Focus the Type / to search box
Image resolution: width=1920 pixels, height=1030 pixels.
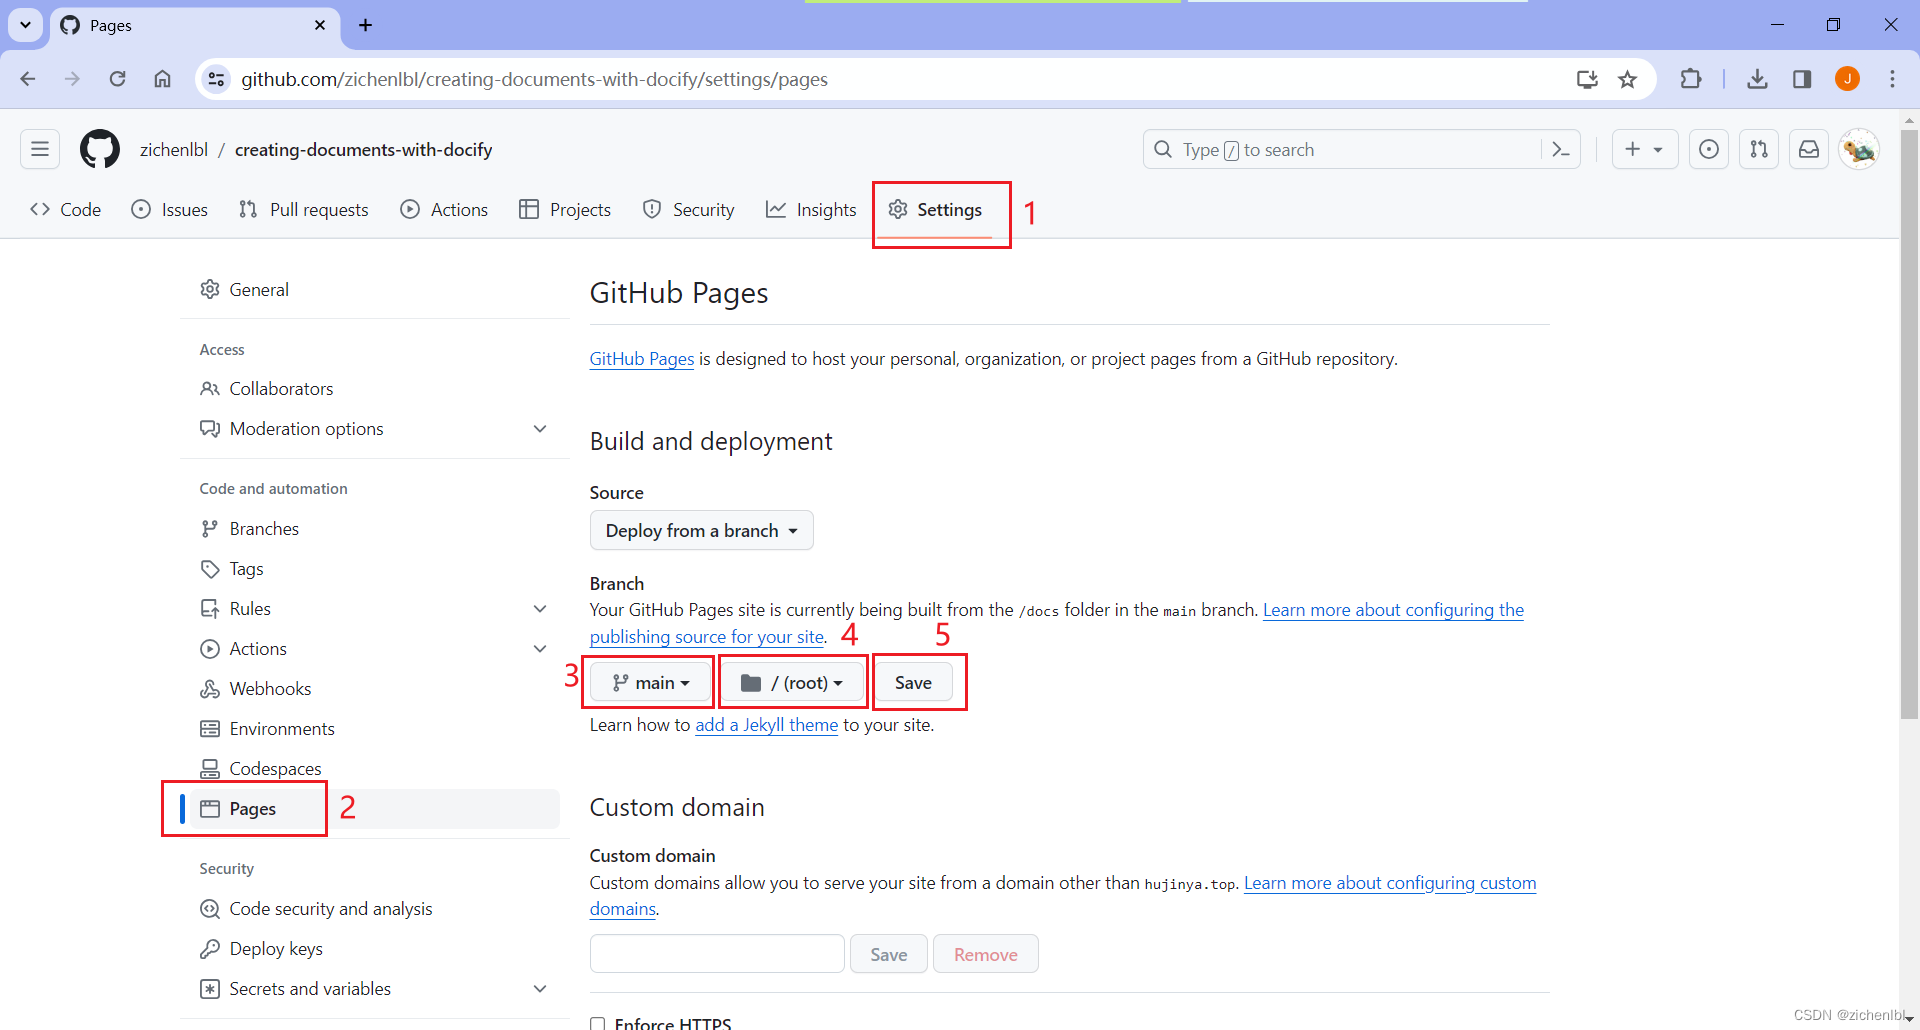click(x=1342, y=150)
